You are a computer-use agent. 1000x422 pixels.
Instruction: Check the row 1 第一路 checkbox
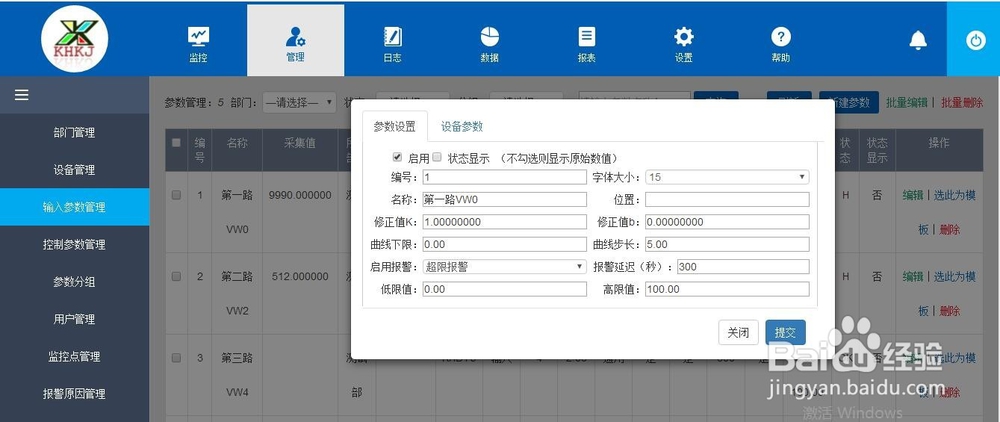tap(176, 195)
